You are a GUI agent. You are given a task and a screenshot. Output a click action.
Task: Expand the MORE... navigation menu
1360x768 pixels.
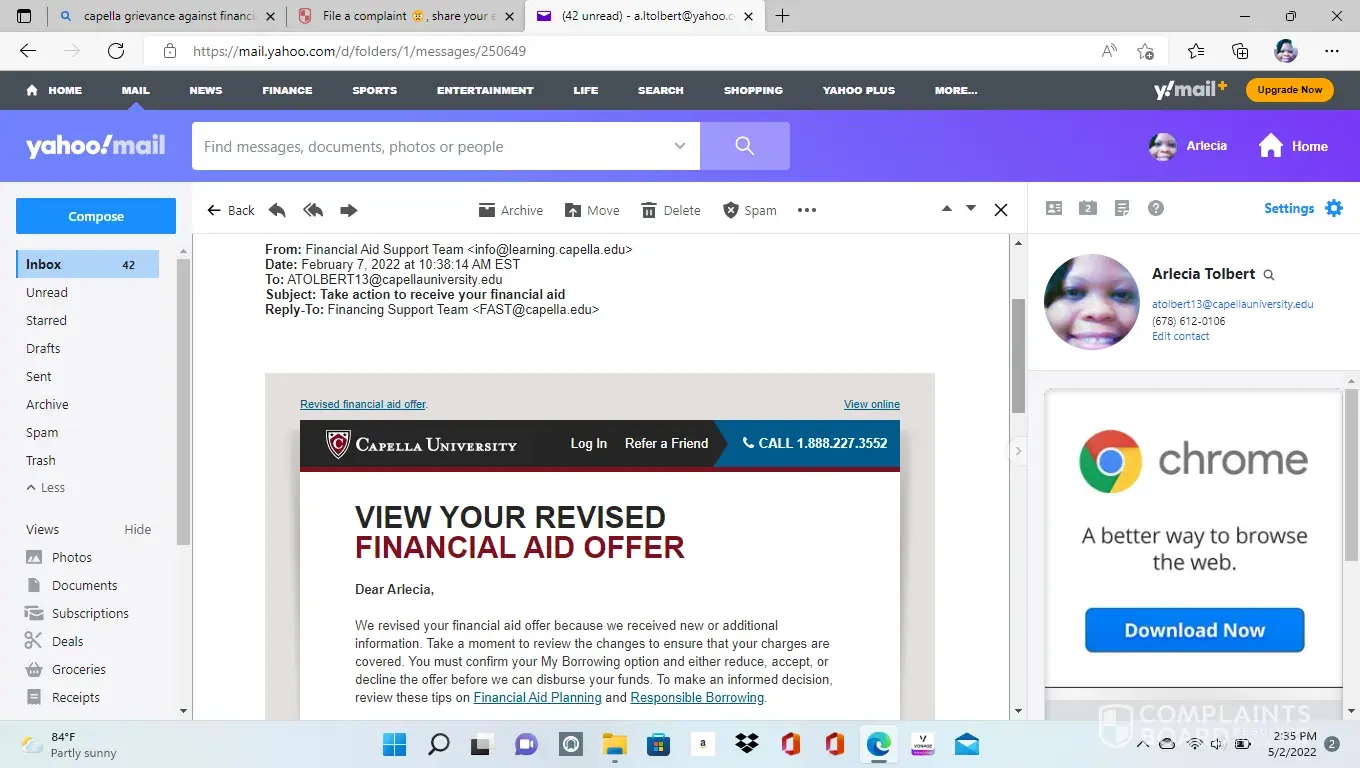click(x=956, y=90)
